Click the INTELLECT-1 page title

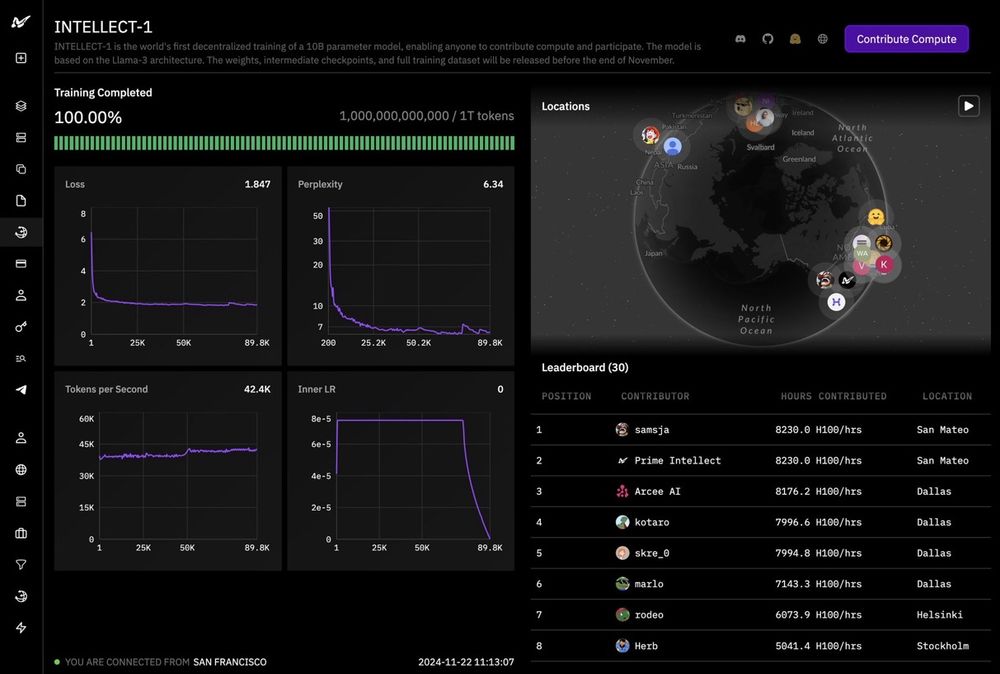[103, 27]
